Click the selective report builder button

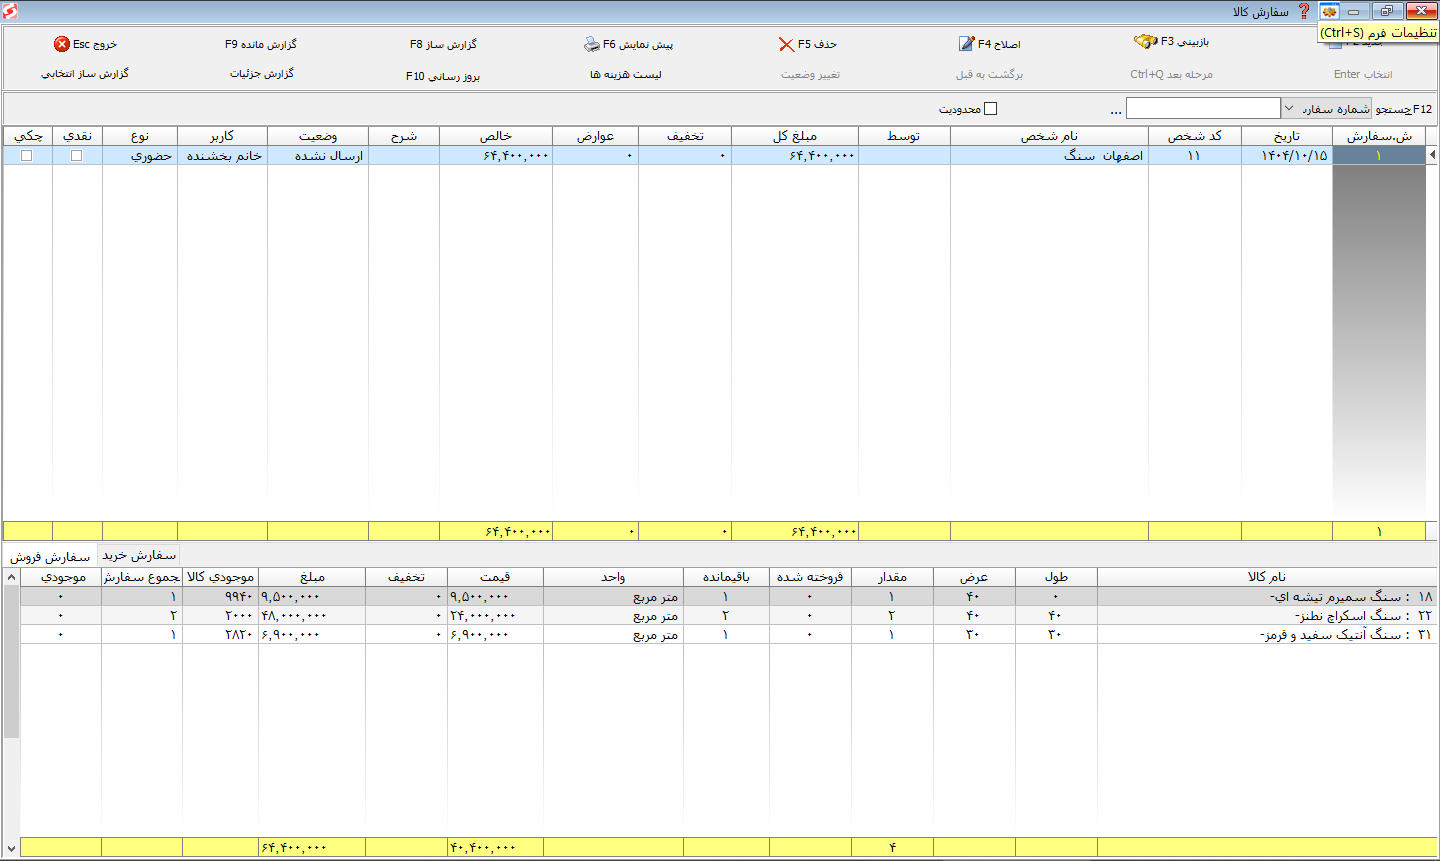(x=85, y=74)
